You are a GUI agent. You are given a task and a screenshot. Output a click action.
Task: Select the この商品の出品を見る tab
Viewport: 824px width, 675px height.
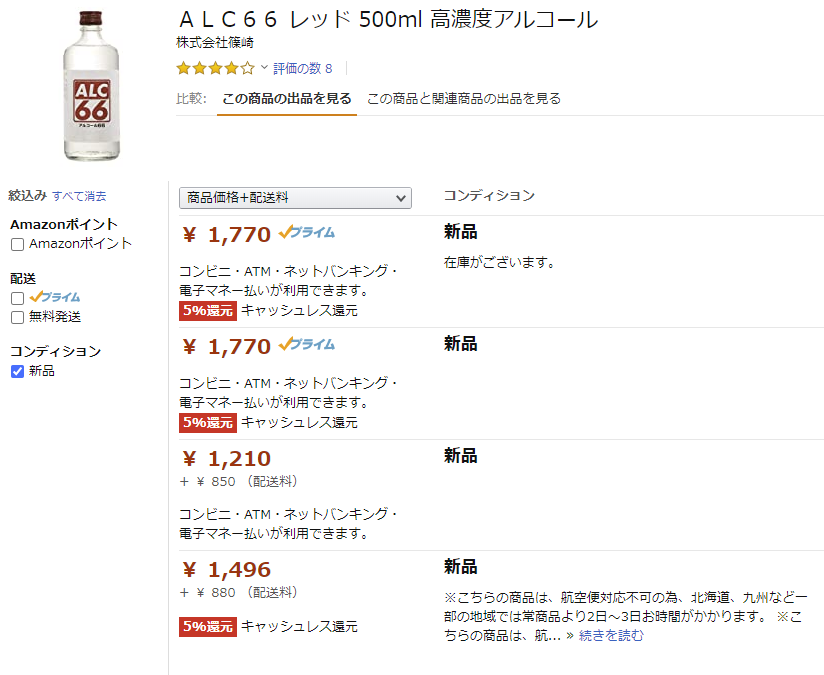[x=286, y=99]
